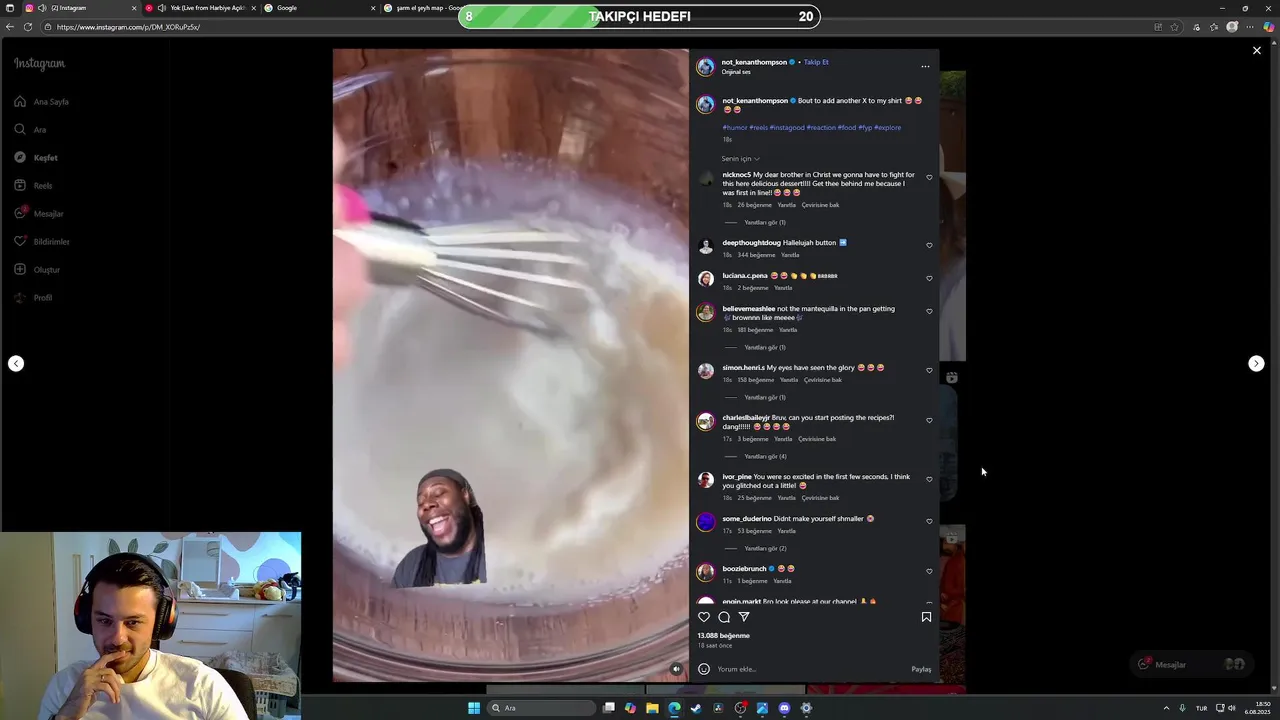The image size is (1280, 720).
Task: Show 2 replies under some_duderino's comment
Action: 765,548
